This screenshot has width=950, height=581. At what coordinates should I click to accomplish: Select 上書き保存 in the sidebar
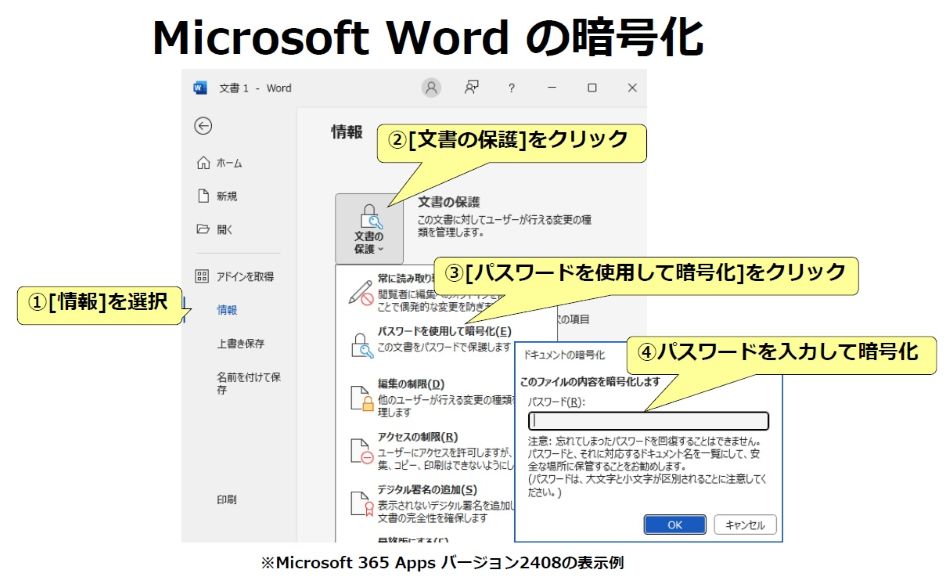tap(240, 344)
